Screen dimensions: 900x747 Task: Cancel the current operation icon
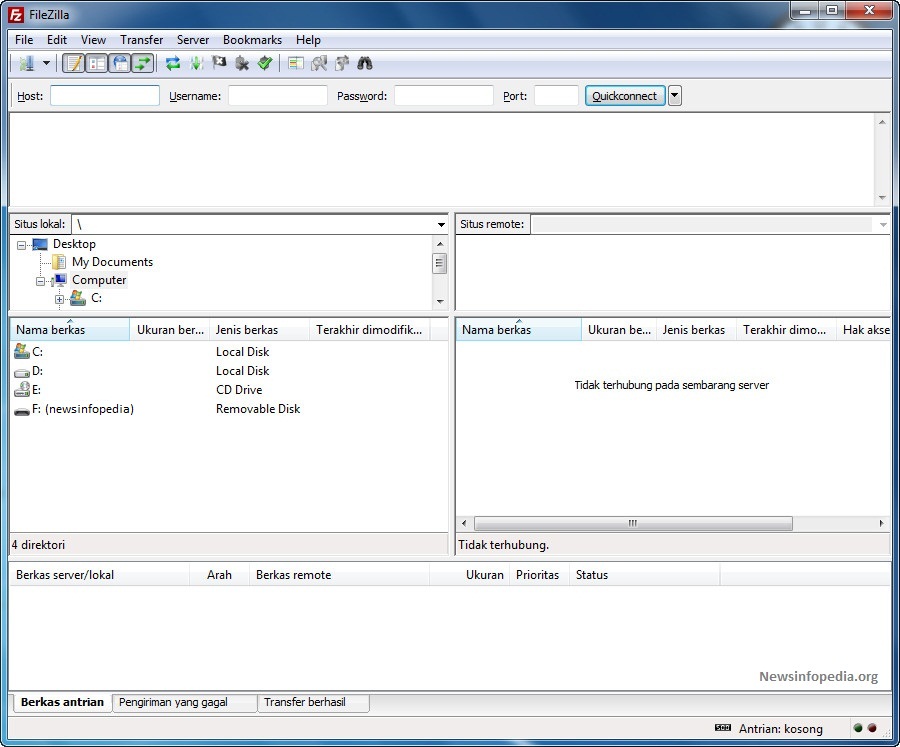point(219,63)
